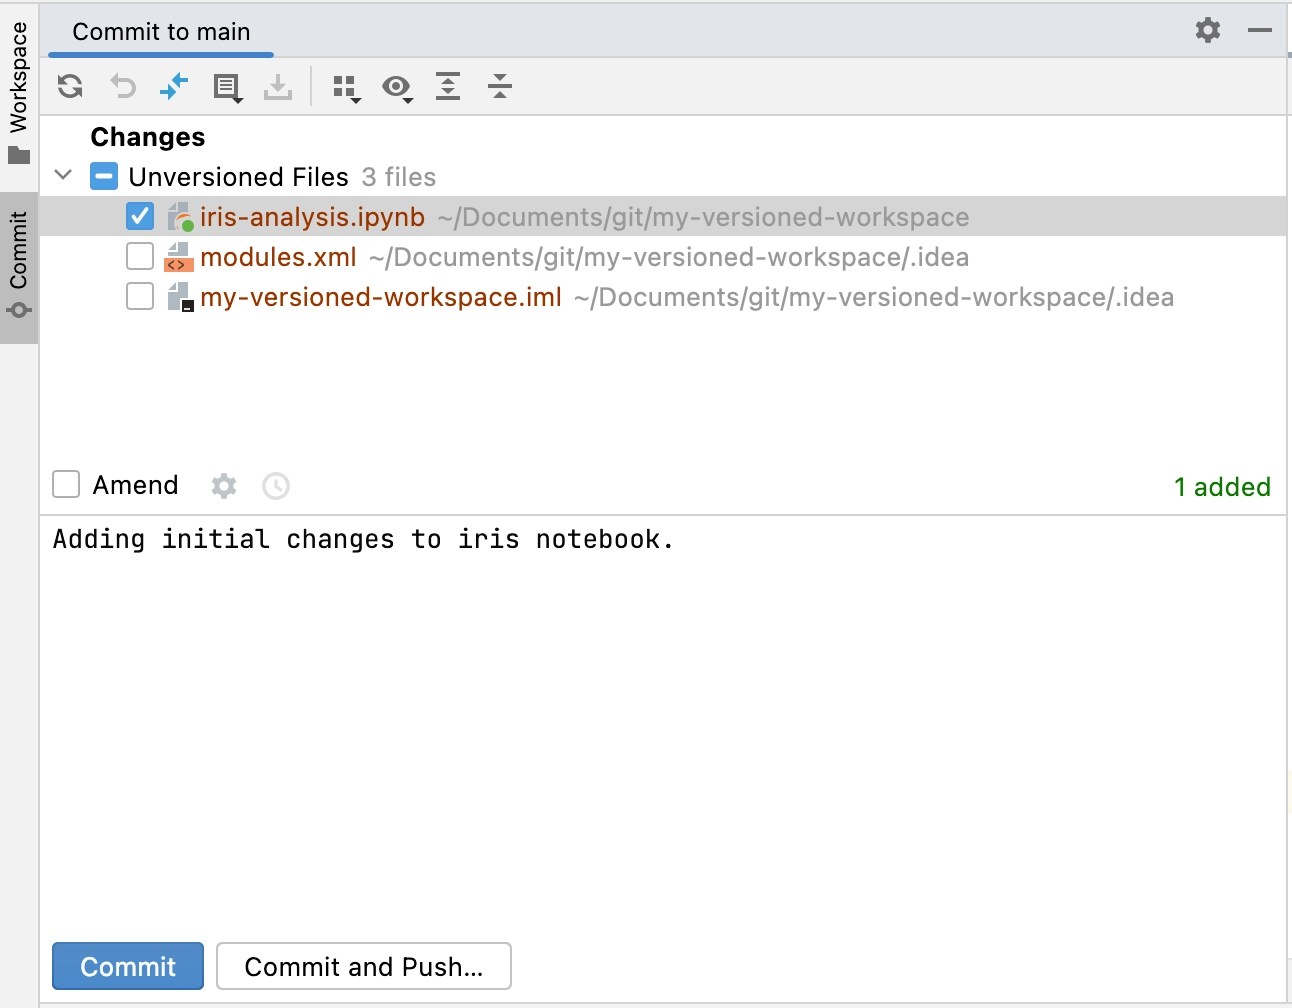Uncheck iris-analysis.ipynb from the commit
1292x1008 pixels.
coord(139,216)
